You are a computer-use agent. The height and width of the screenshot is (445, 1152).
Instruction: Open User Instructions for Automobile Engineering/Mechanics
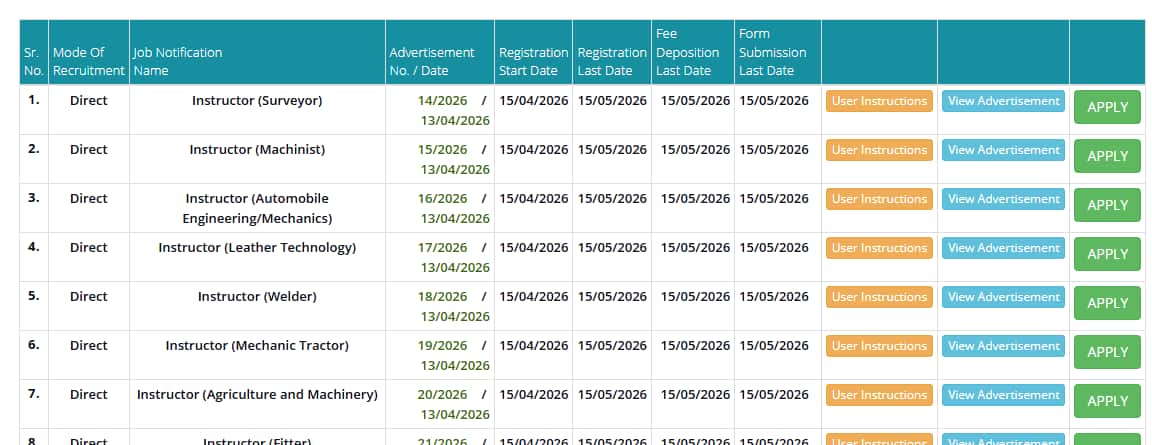(x=879, y=199)
